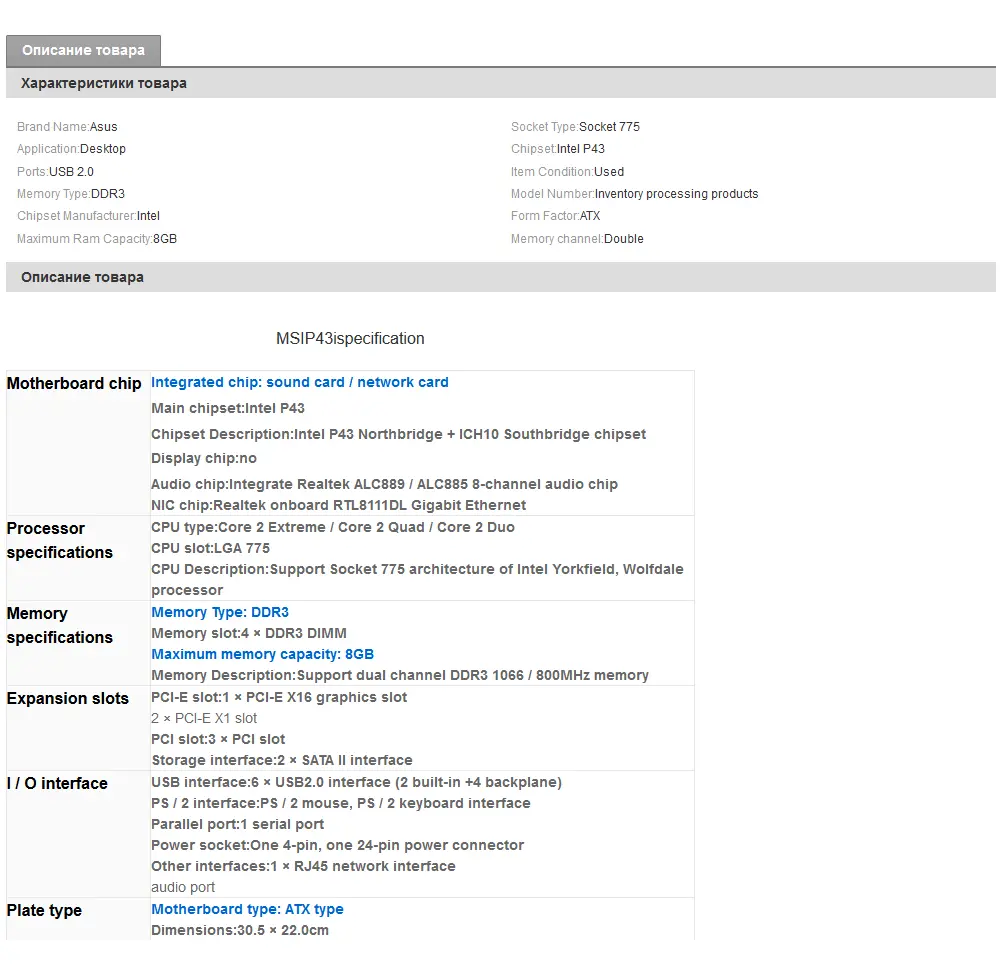Screen dimensions: 1000x964
Task: Select the Model Number: Inventory processing products entry
Action: [635, 194]
